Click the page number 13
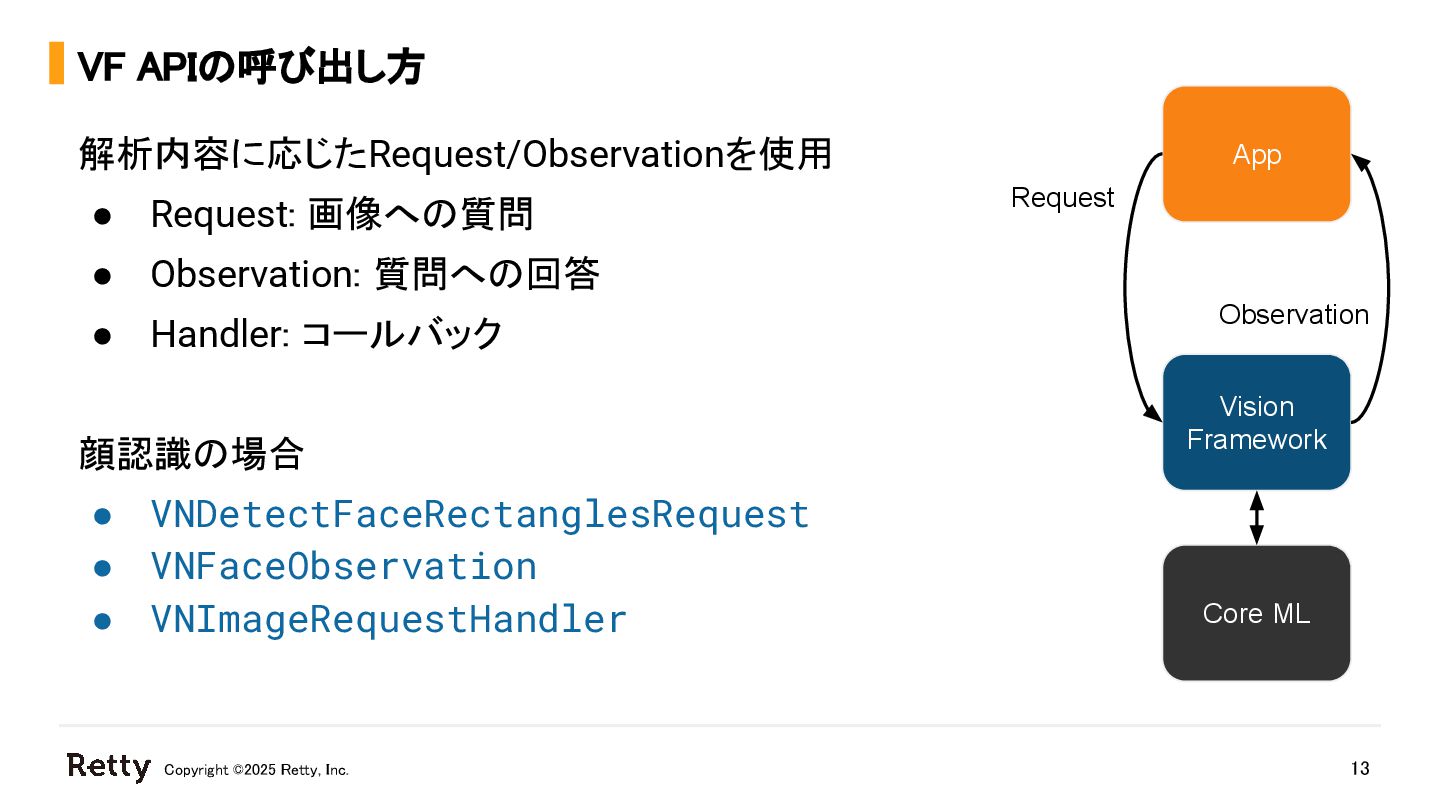Screen dimensions: 1440x810 1360,769
